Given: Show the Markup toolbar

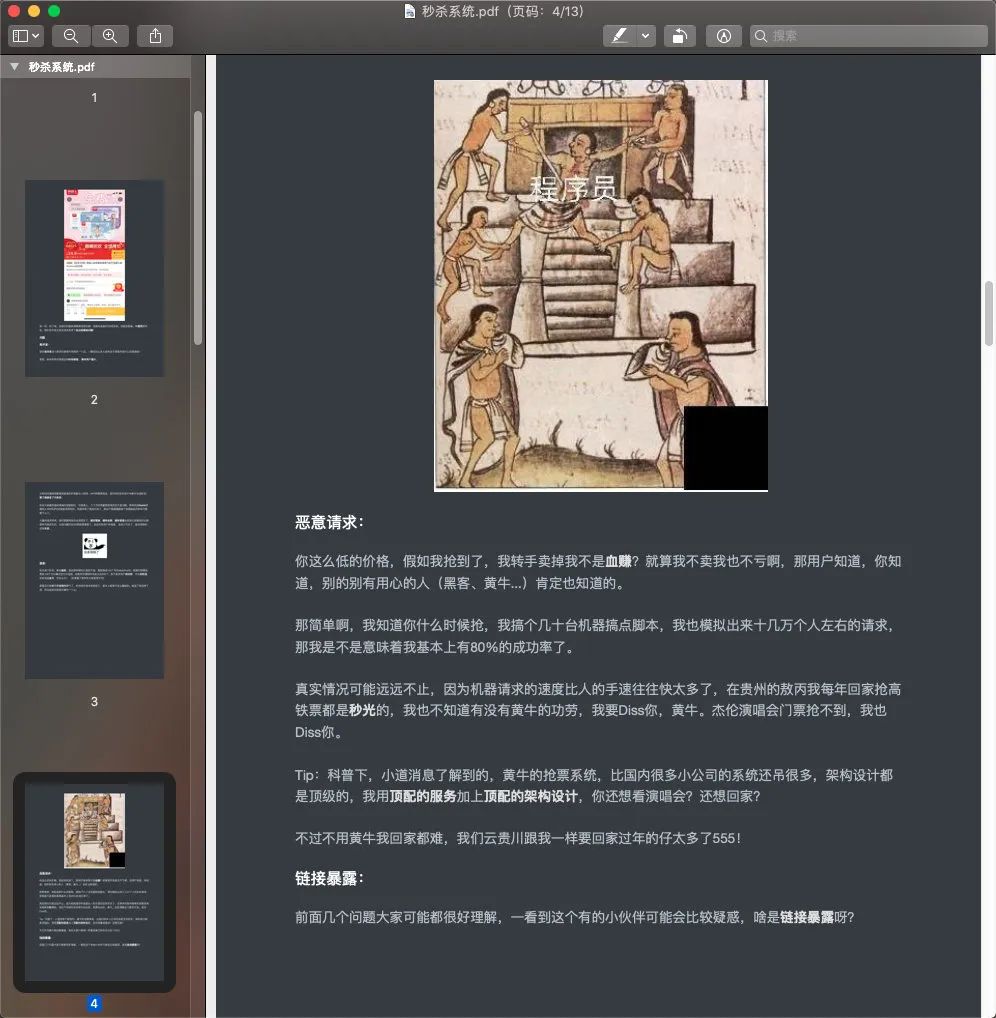Looking at the screenshot, I should [x=723, y=36].
